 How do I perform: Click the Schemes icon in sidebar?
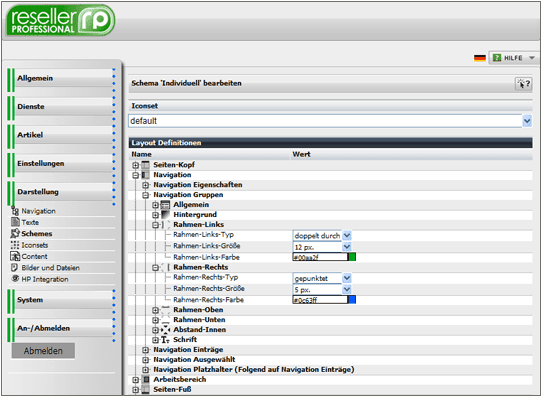[x=15, y=233]
